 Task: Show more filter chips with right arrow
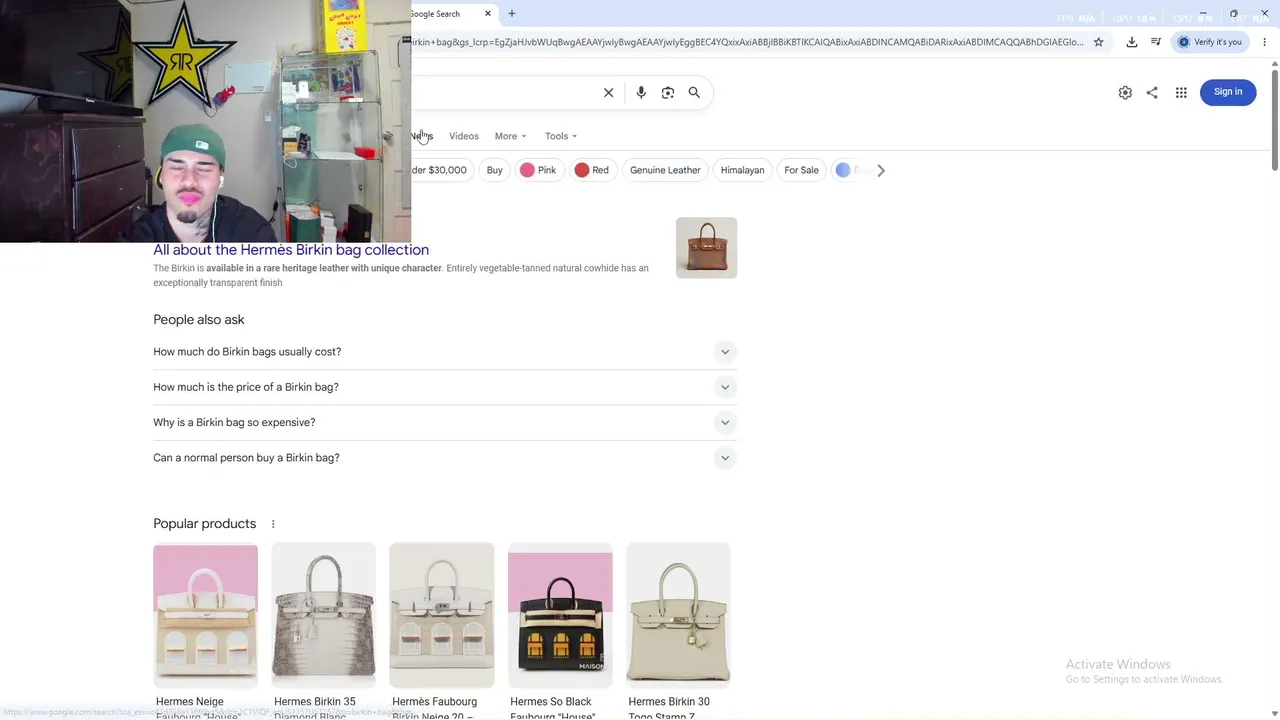[881, 170]
